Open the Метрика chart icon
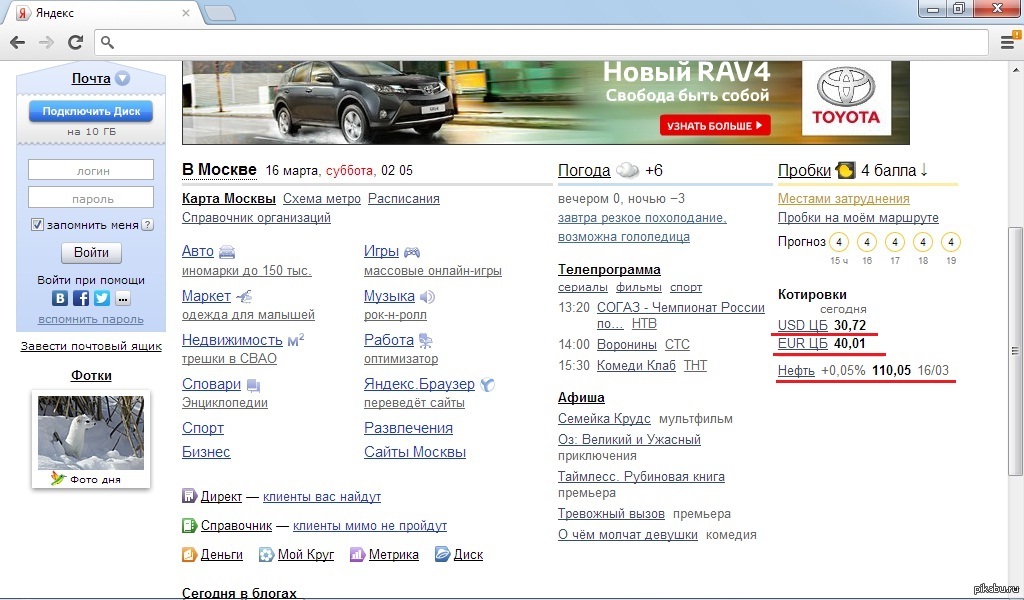 point(357,555)
